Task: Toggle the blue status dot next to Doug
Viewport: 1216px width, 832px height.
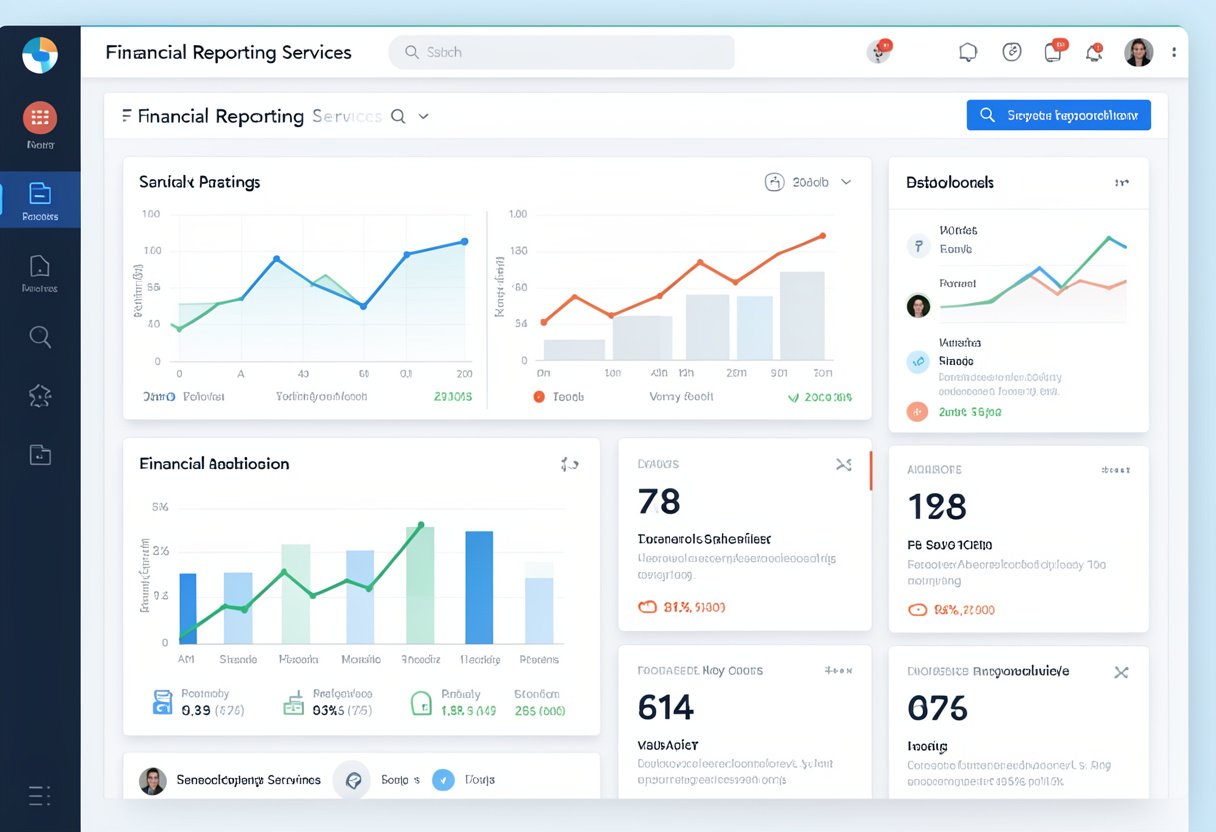Action: click(x=443, y=779)
